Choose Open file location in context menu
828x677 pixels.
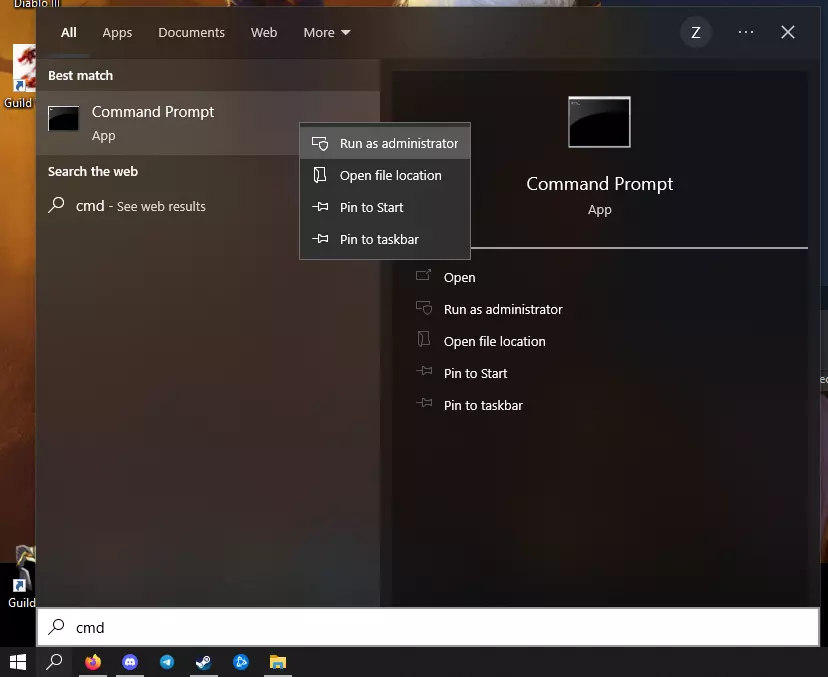pyautogui.click(x=384, y=175)
